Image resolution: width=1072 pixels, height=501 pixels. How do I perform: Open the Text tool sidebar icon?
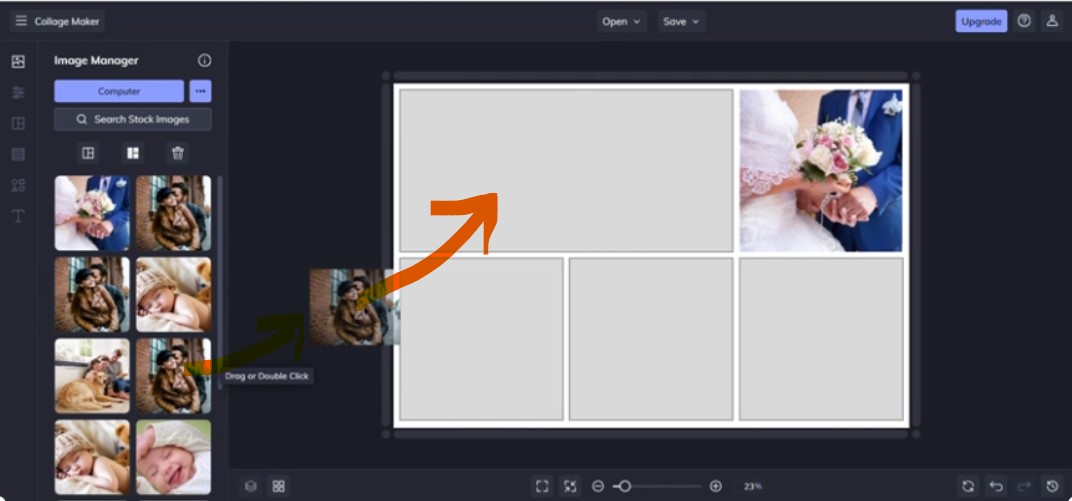point(18,216)
